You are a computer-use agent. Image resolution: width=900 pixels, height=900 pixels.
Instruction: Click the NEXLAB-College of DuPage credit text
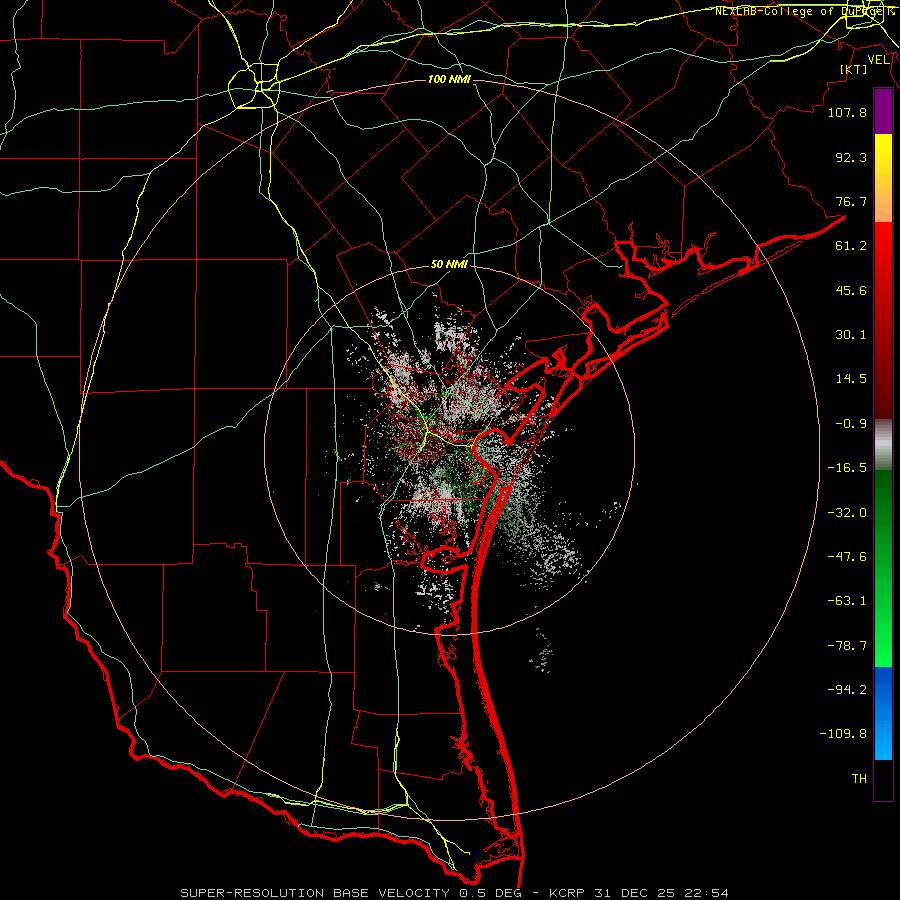(x=804, y=11)
